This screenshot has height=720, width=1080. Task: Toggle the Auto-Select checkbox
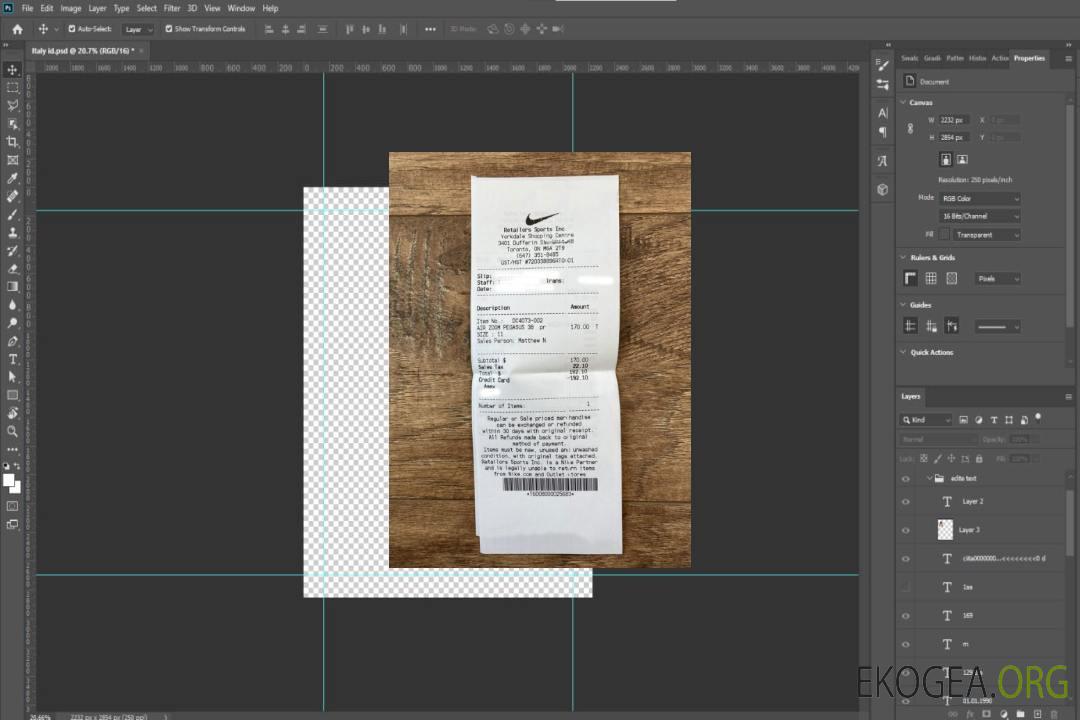pyautogui.click(x=72, y=29)
